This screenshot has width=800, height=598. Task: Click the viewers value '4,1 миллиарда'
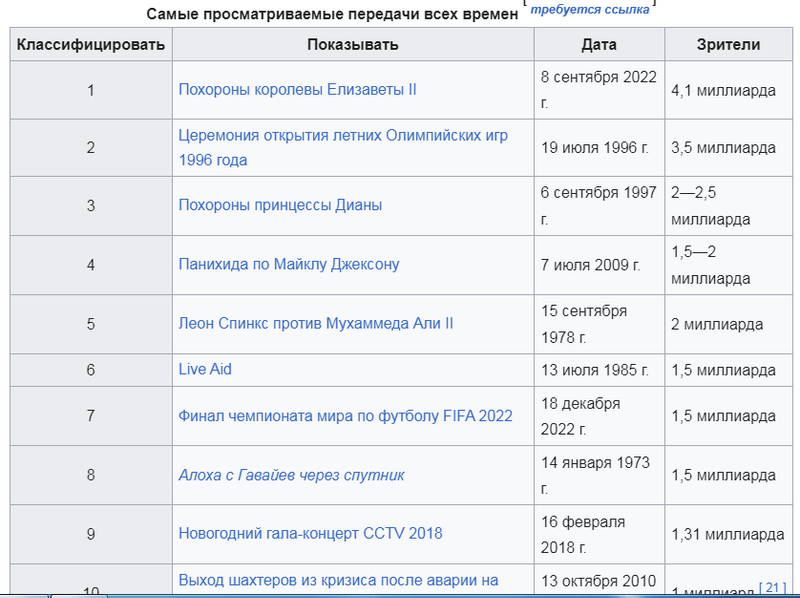point(723,90)
